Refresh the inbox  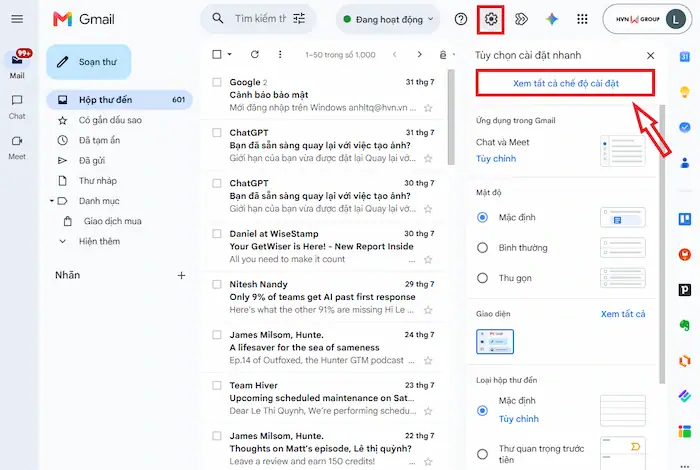[255, 54]
